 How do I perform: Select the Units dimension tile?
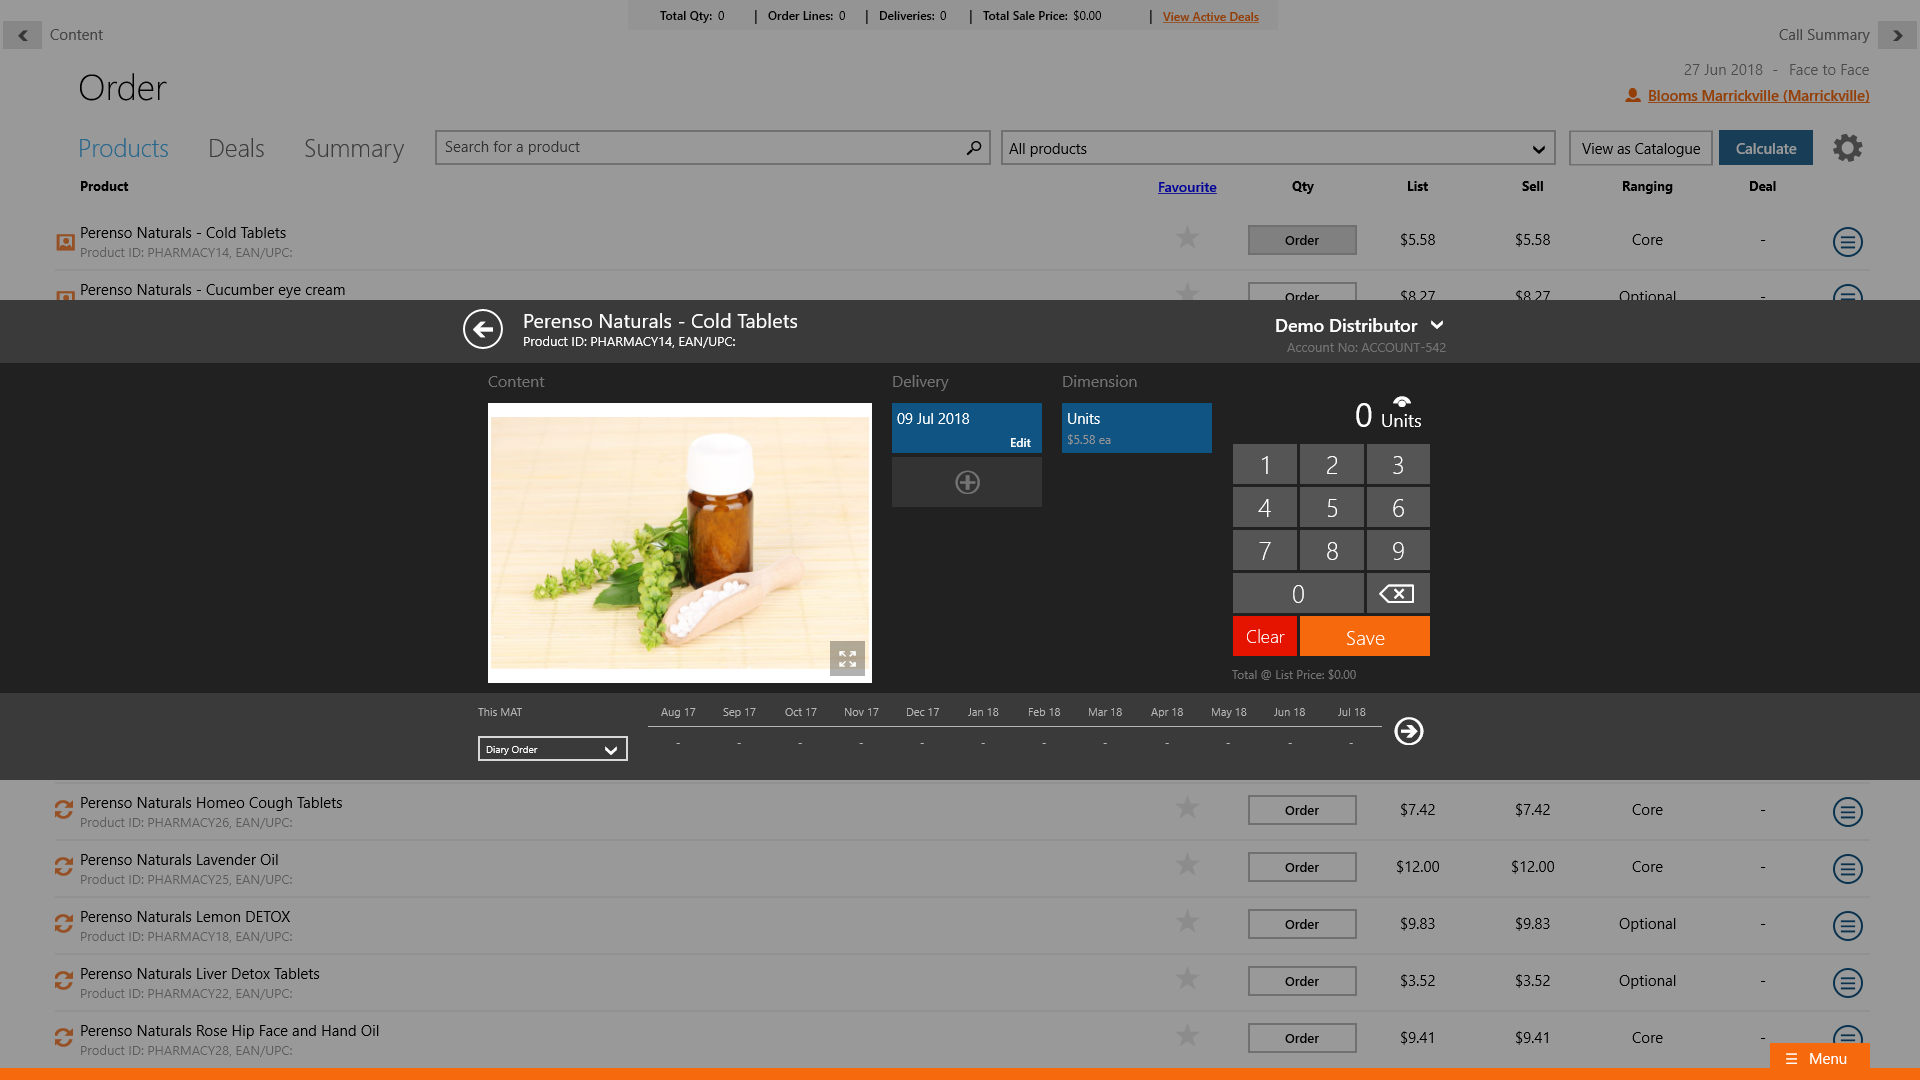pos(1136,428)
